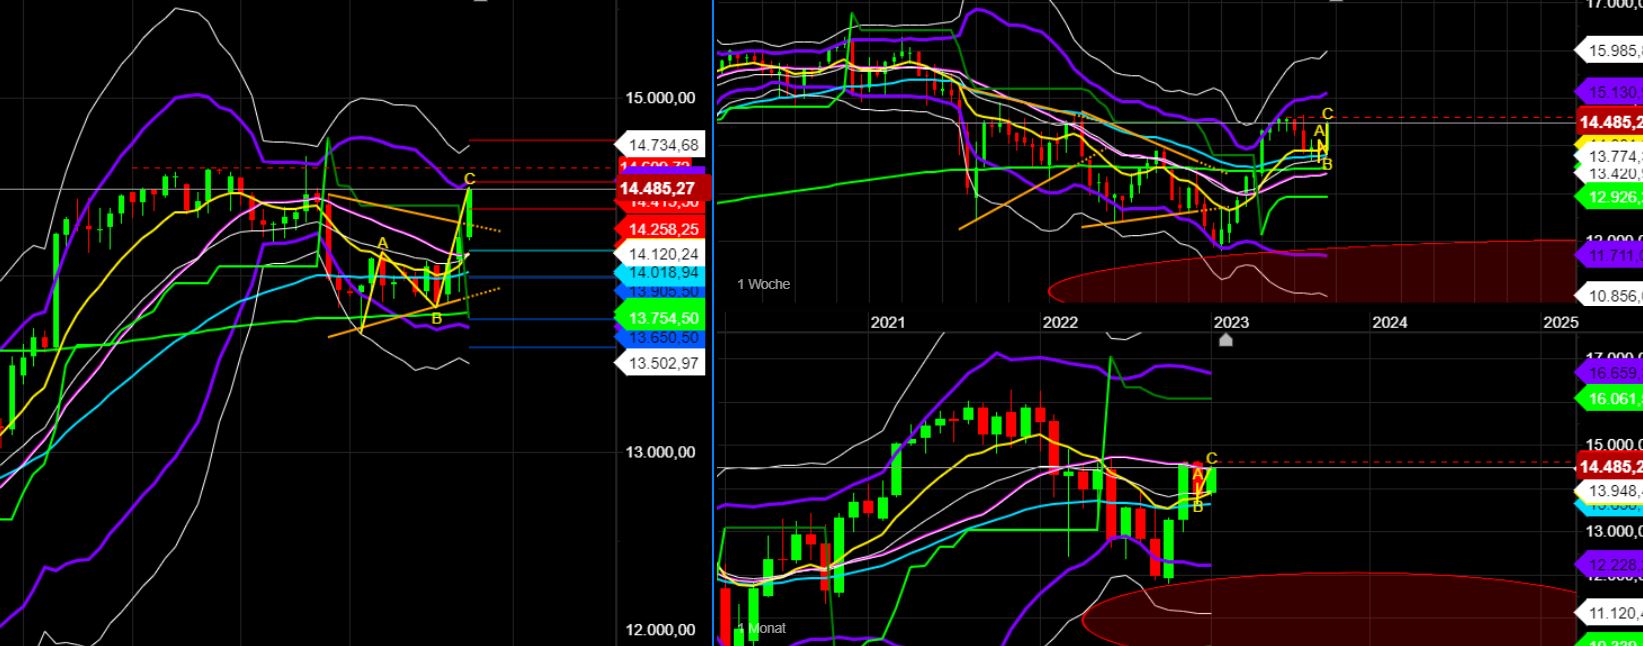Click the 15.000,00 axis value on left chart

click(x=659, y=98)
